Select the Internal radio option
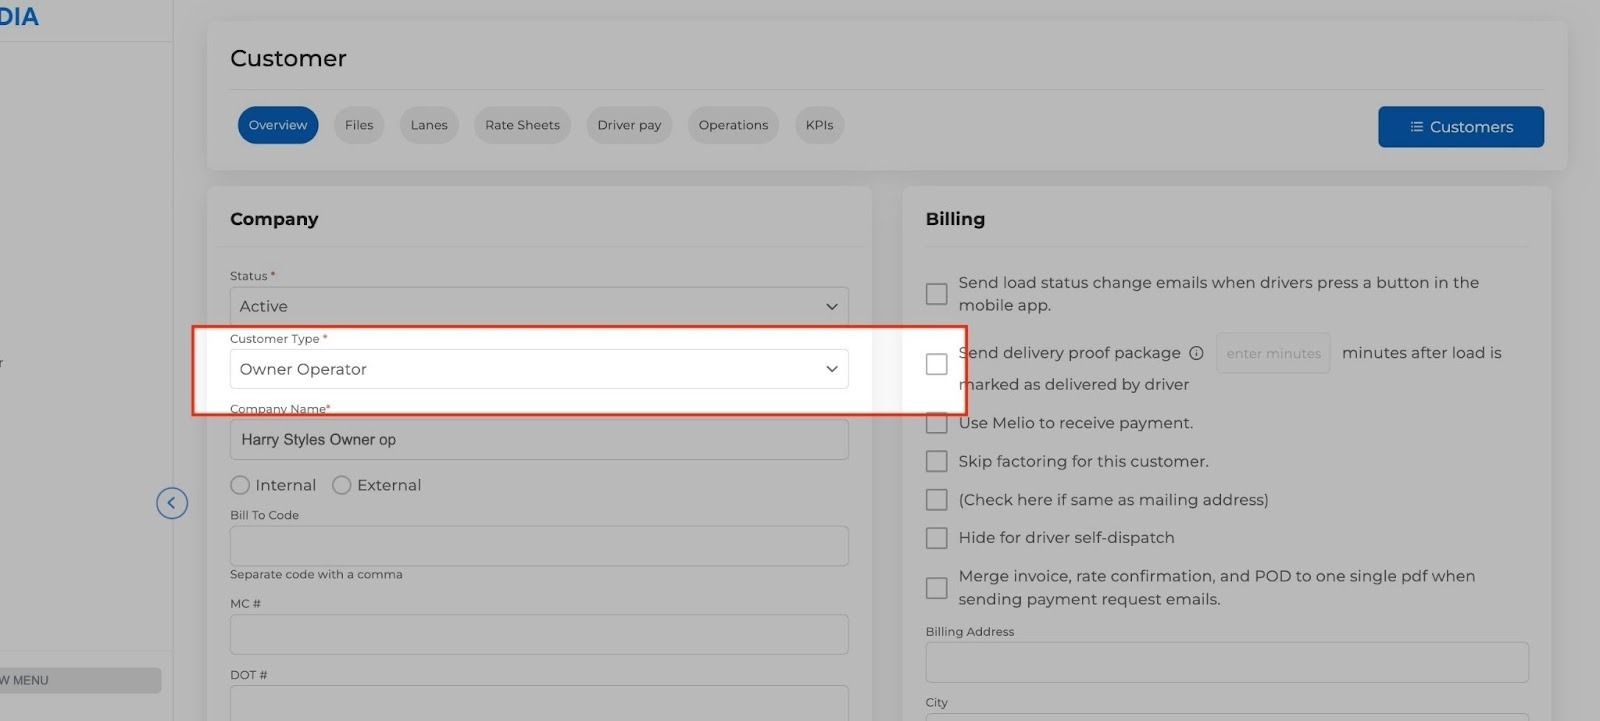This screenshot has height=721, width=1600. coord(240,485)
